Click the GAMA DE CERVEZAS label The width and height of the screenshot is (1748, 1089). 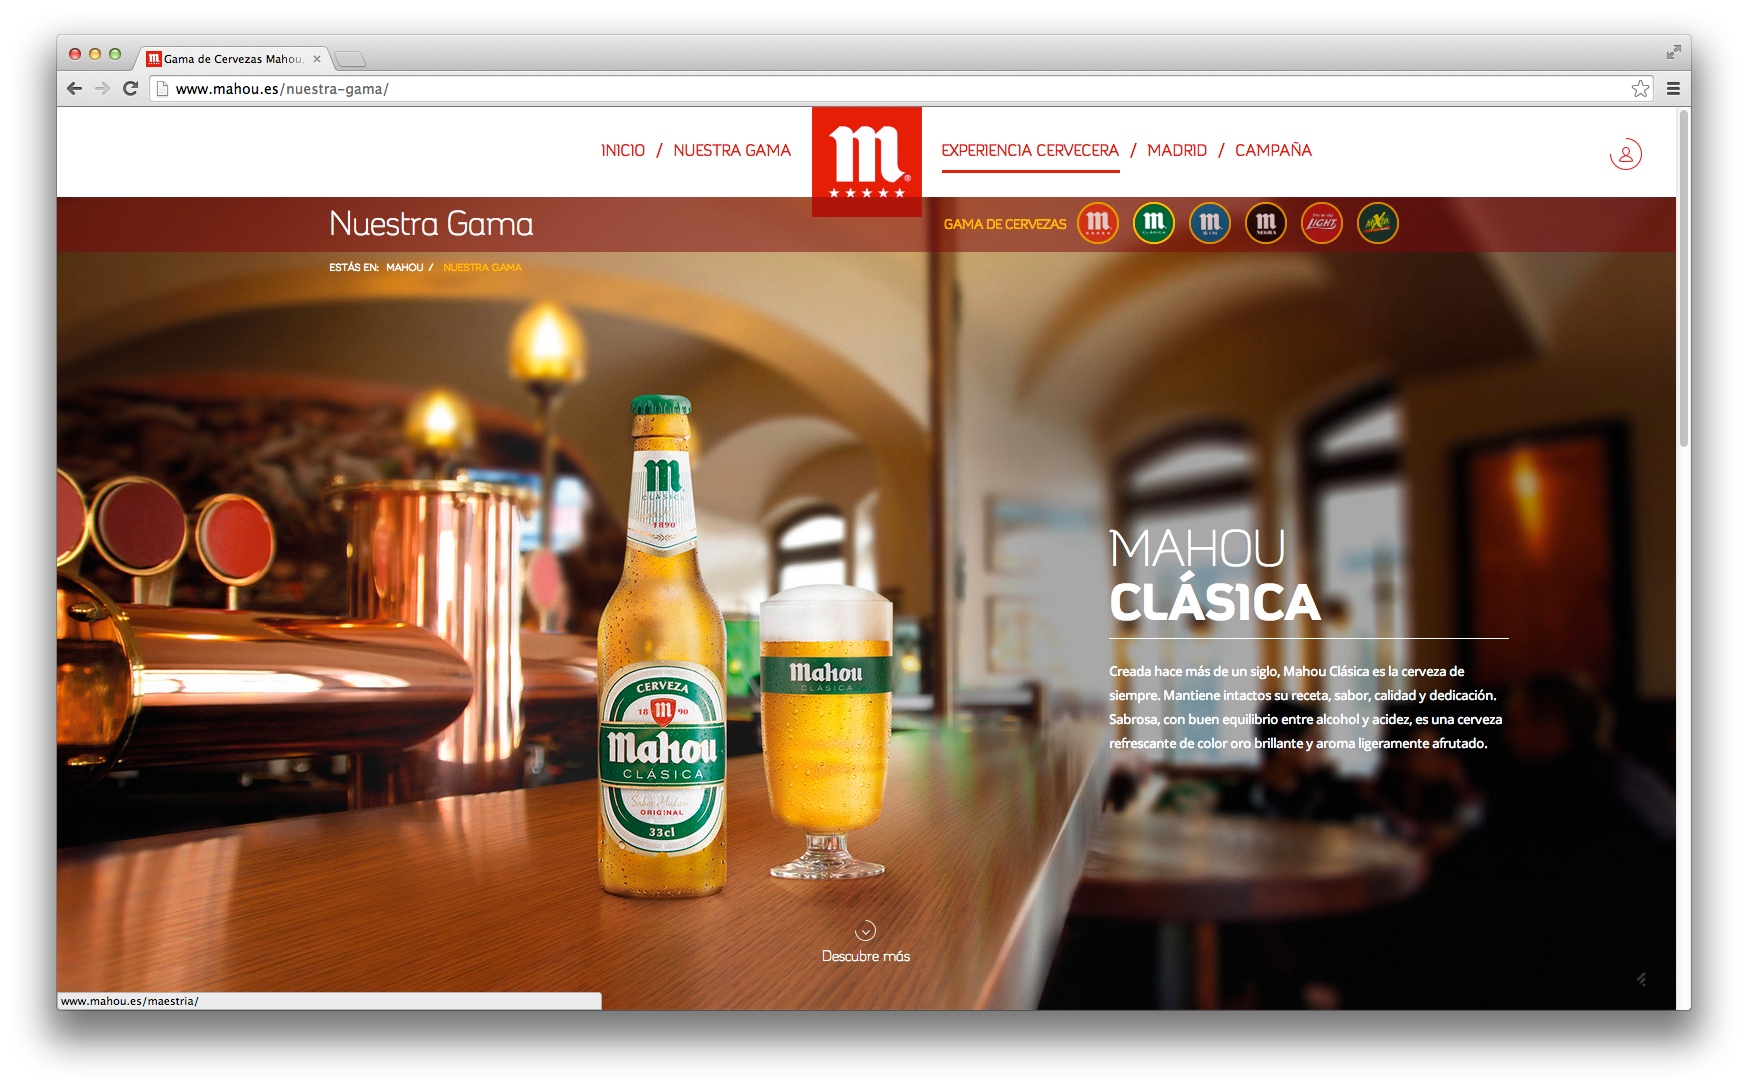[x=1005, y=224]
